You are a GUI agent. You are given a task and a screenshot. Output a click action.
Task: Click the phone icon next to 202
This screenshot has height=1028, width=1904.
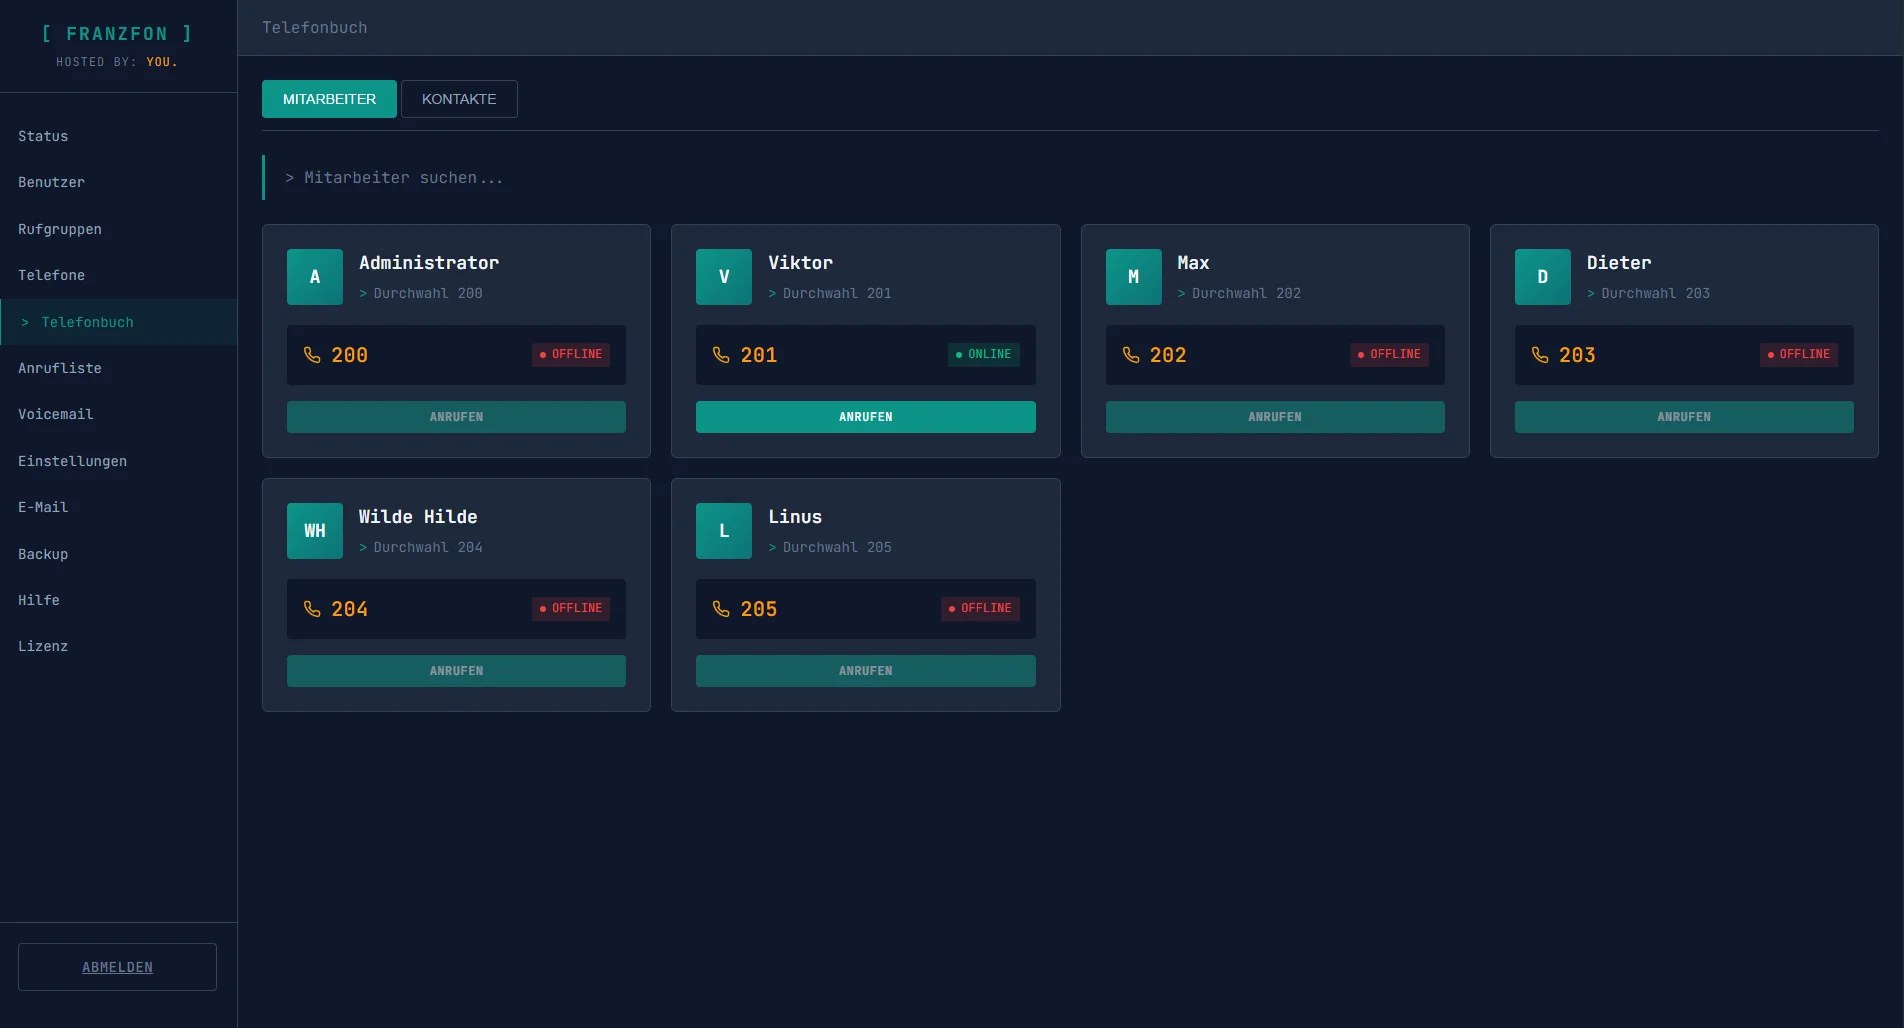(1131, 355)
